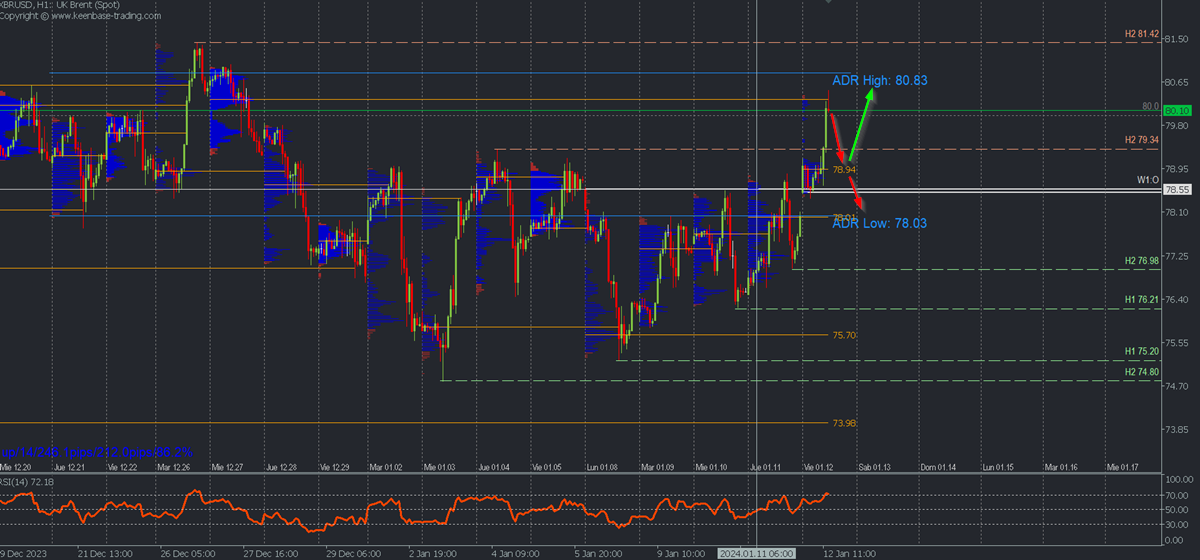This screenshot has width=1200, height=560.
Task: Click the gray chart shift triangle at top
Action: tap(827, 3)
